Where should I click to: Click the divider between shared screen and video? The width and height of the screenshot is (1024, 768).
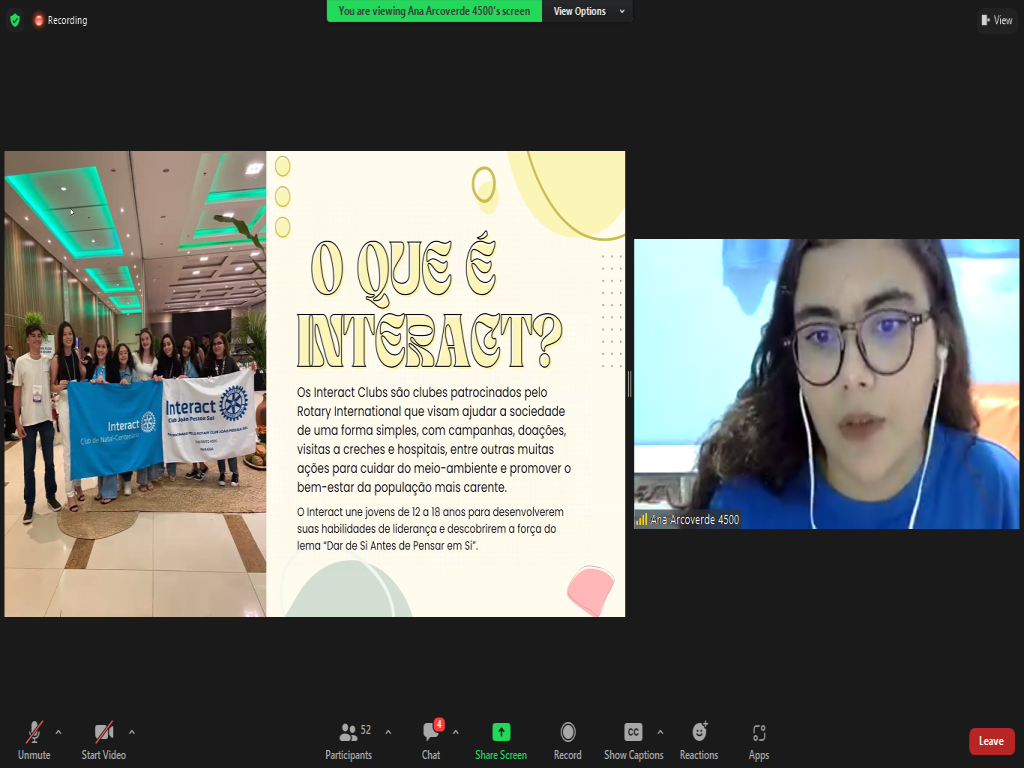tap(629, 384)
